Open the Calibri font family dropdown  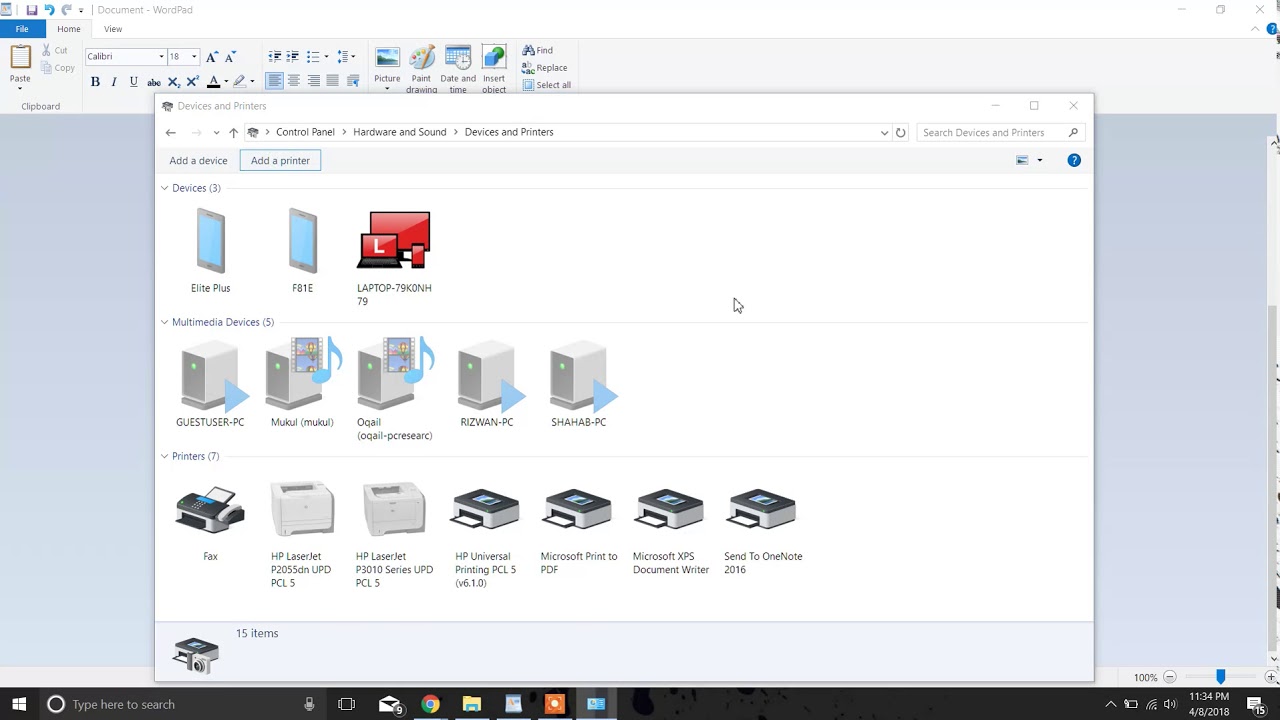(x=161, y=57)
